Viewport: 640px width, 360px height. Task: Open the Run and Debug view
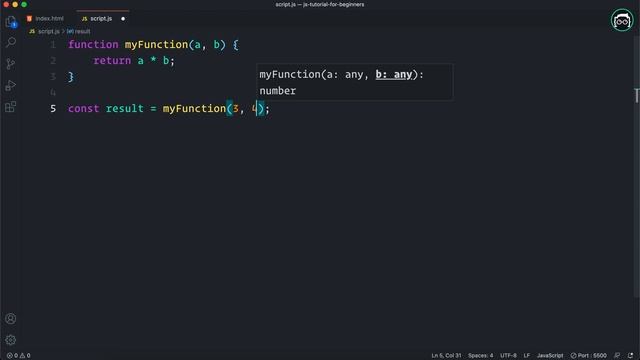click(11, 85)
